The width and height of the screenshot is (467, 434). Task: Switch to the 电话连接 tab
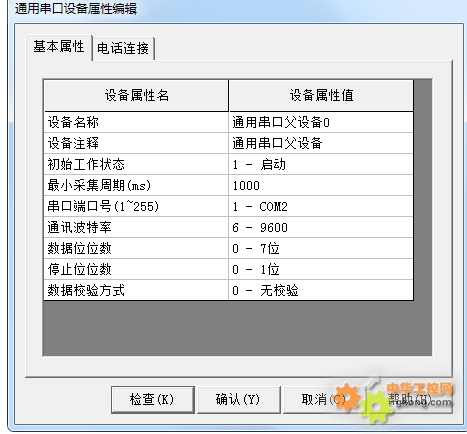[123, 49]
